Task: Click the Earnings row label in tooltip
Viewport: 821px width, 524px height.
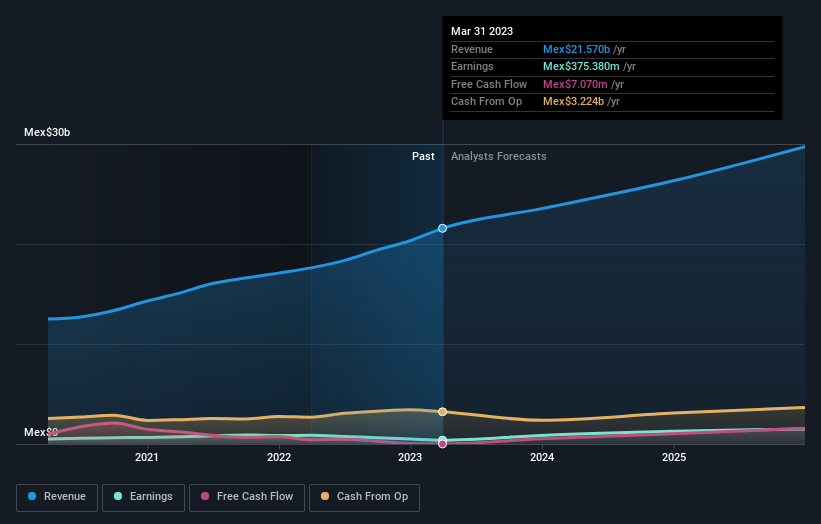Action: click(472, 66)
